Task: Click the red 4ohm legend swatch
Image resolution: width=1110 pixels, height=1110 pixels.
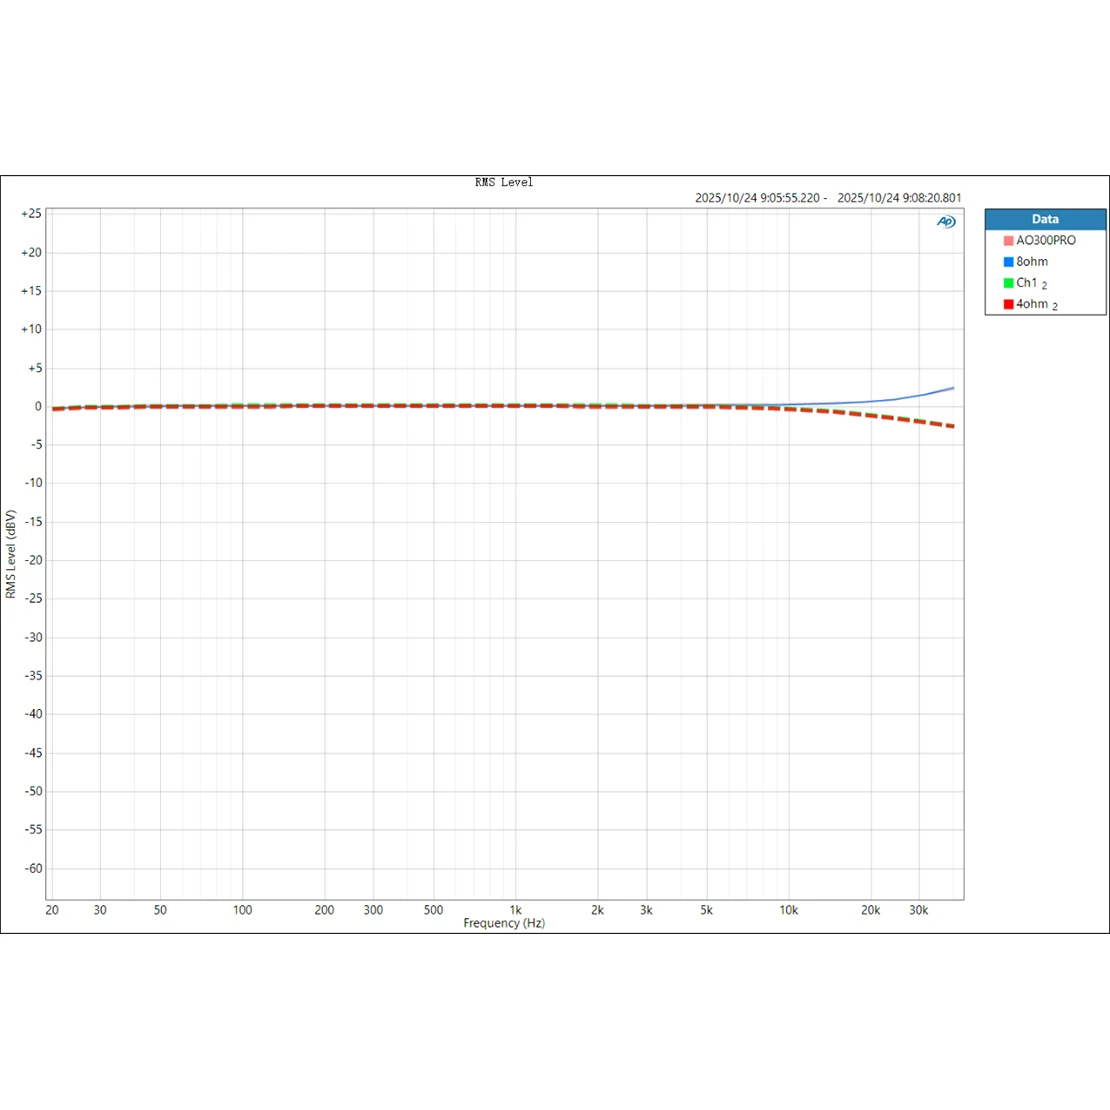Action: click(x=1008, y=304)
